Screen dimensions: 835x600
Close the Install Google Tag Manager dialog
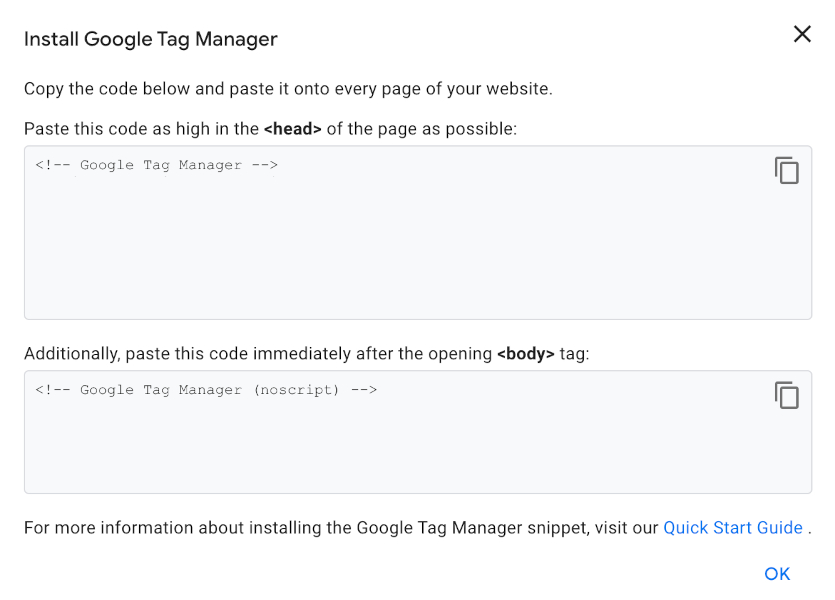click(x=802, y=33)
